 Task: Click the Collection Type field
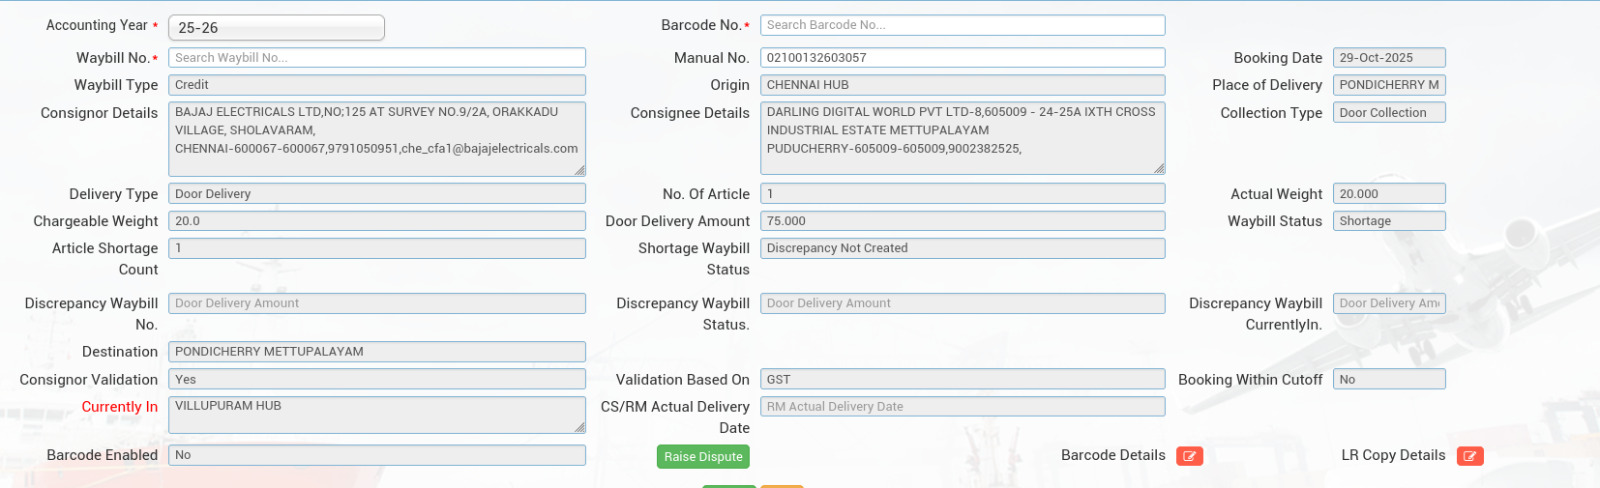pos(1388,113)
